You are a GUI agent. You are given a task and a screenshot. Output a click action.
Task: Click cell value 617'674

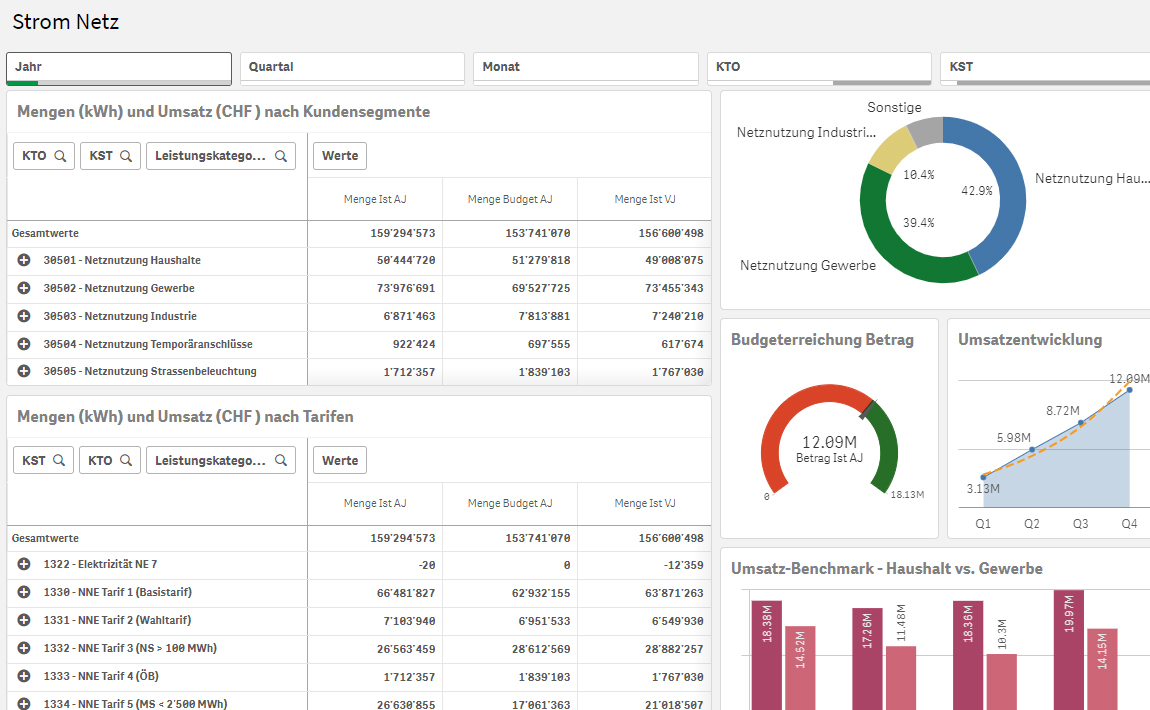coord(682,344)
